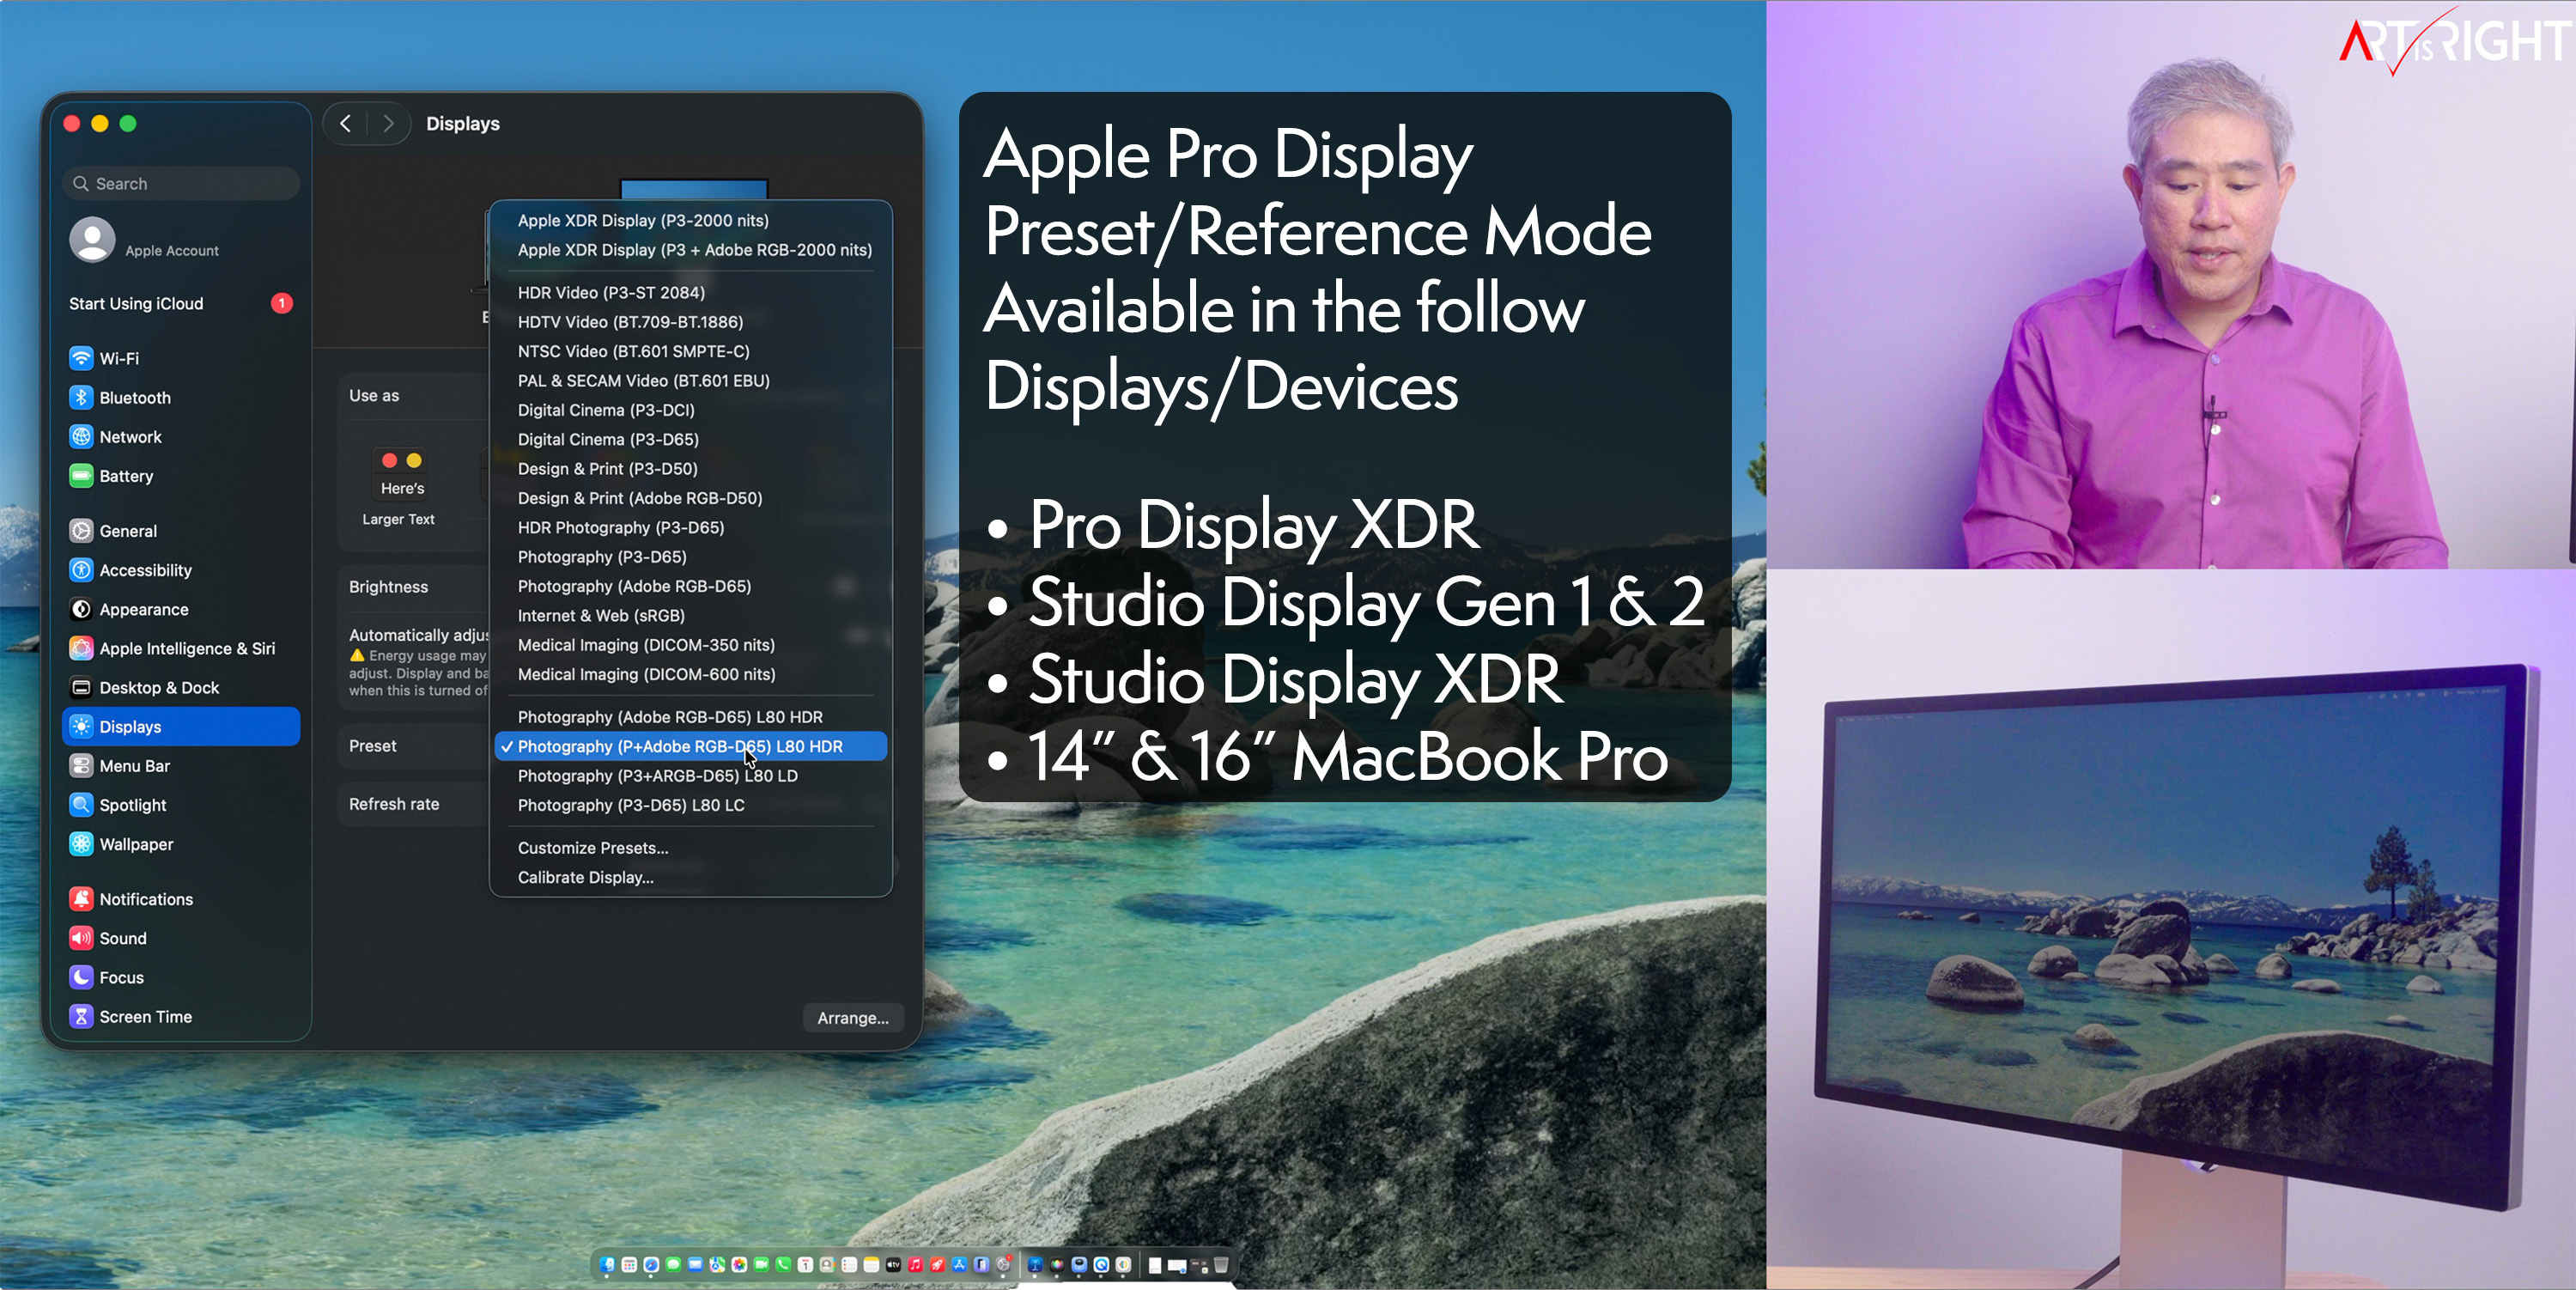The height and width of the screenshot is (1290, 2576).
Task: Select checked Photography (P+Adobe RGB-D65) L80 HDR
Action: click(x=690, y=746)
